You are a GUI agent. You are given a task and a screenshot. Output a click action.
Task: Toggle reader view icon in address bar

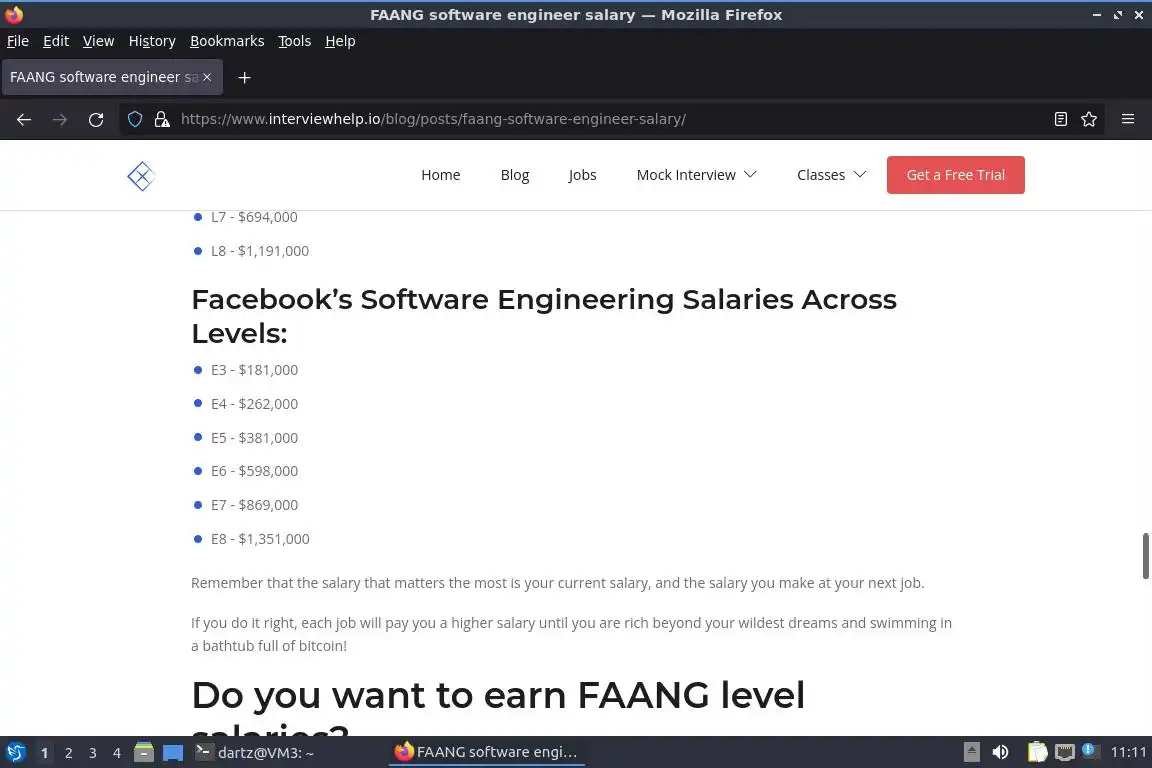coord(1060,119)
